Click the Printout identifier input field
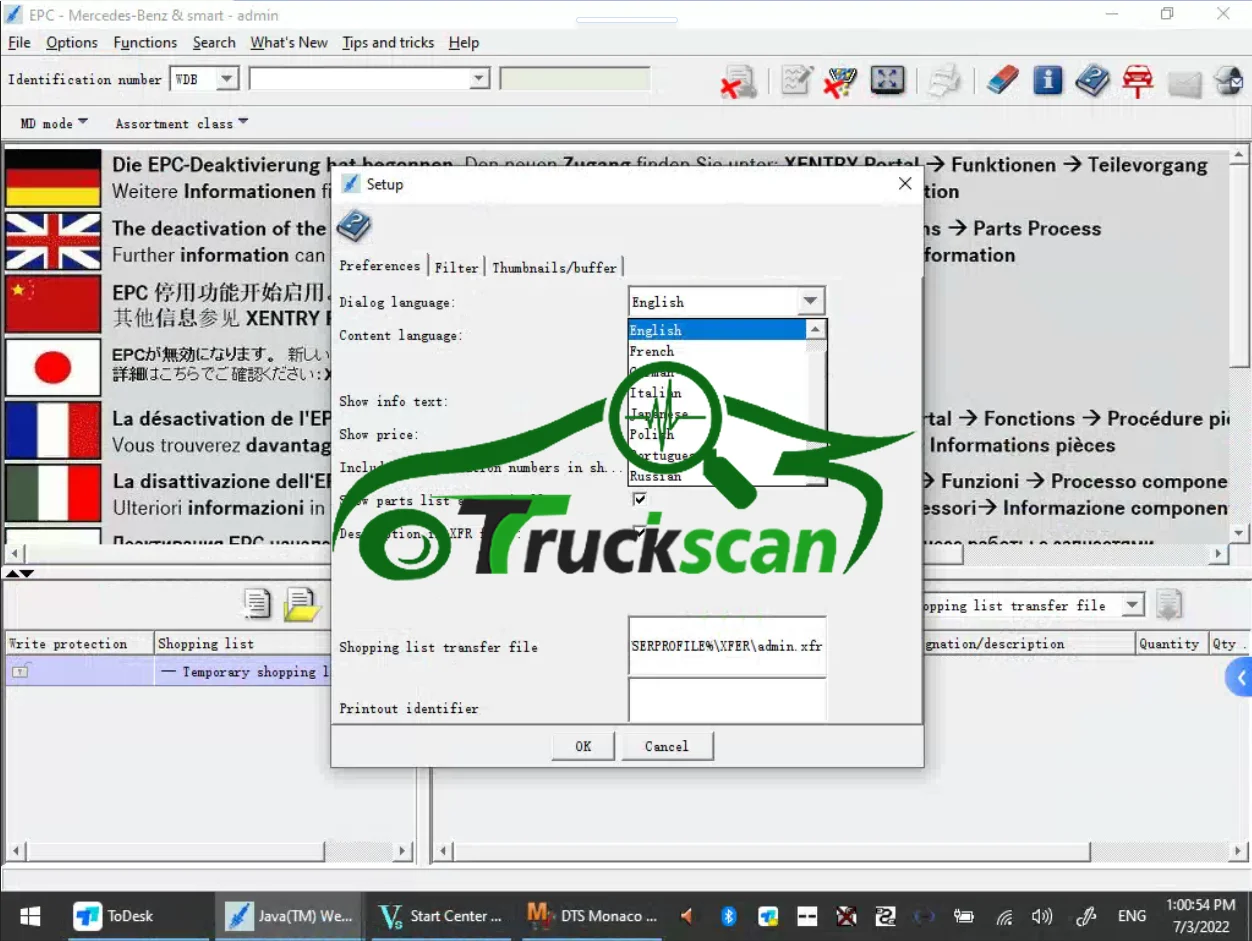Screen dimensions: 1252x941 point(727,700)
